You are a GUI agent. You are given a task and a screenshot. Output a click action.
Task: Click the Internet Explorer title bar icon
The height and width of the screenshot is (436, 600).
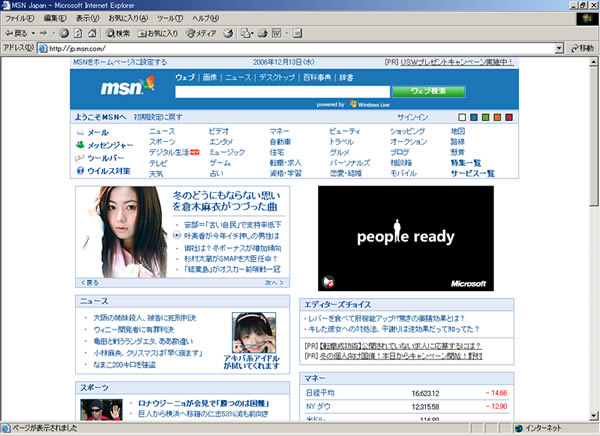[5, 5]
